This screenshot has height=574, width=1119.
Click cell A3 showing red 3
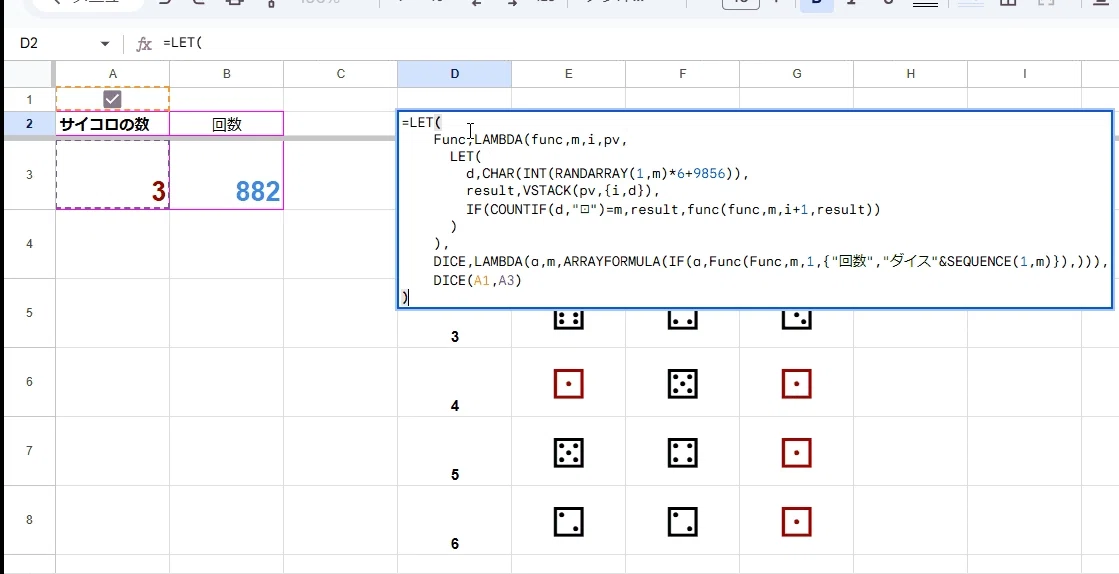pyautogui.click(x=113, y=175)
